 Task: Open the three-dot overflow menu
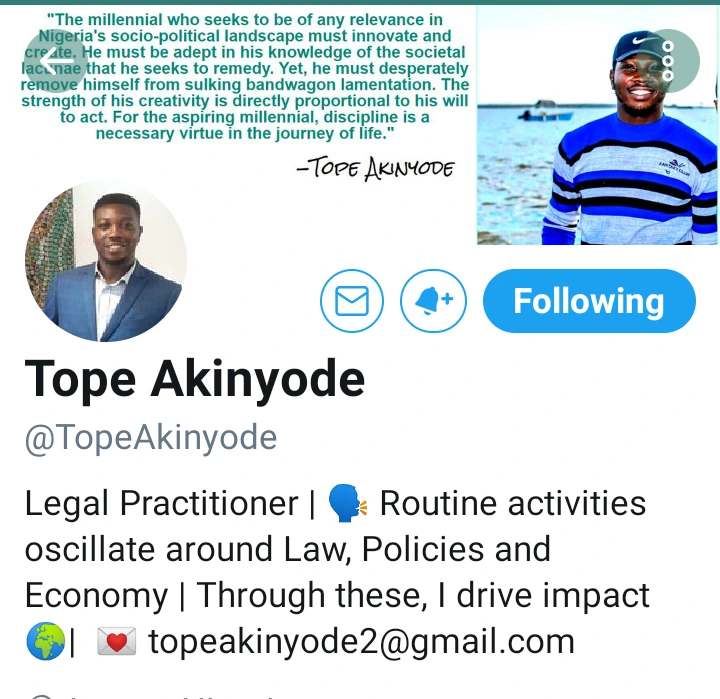[668, 61]
